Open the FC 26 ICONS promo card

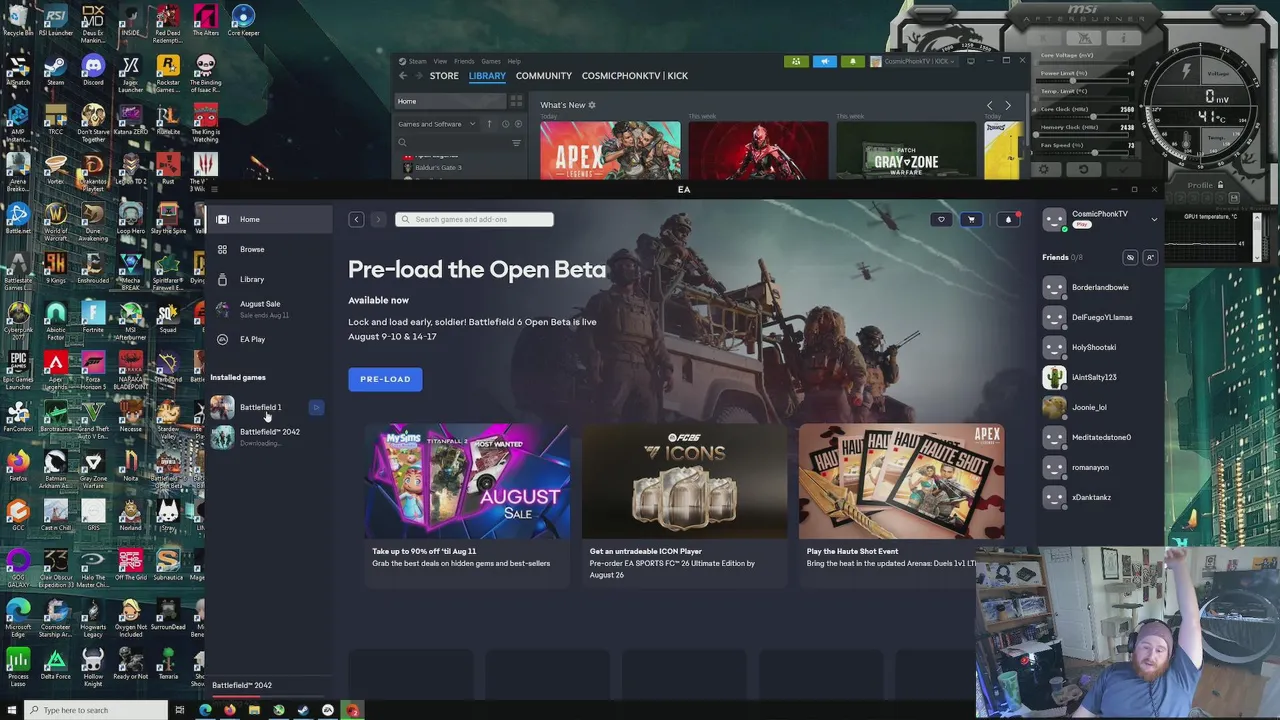click(x=684, y=503)
